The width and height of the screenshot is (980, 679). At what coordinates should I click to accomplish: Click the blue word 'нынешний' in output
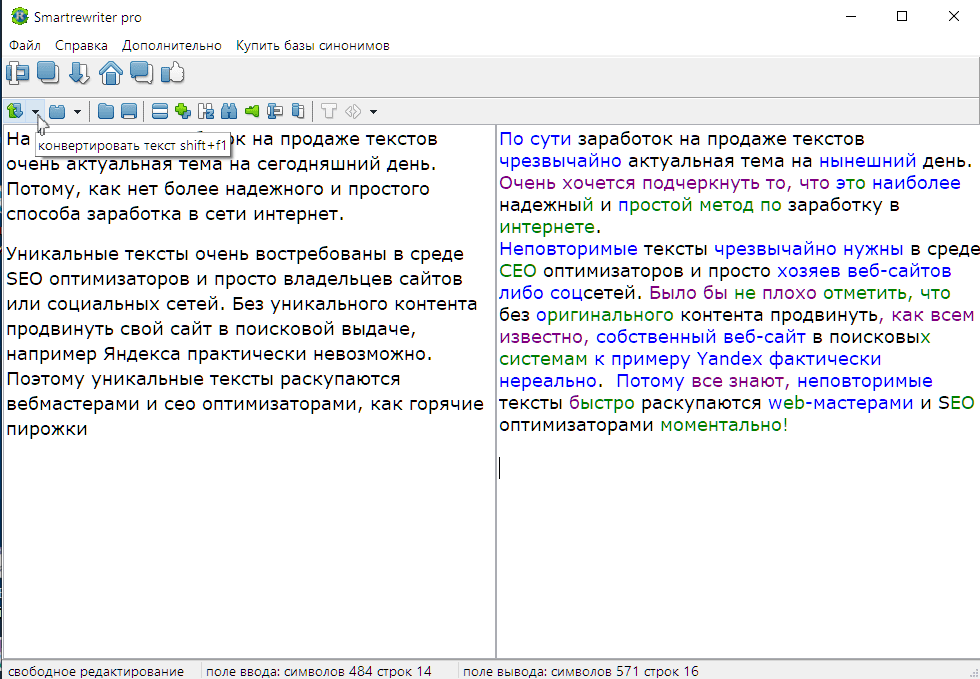tap(868, 161)
